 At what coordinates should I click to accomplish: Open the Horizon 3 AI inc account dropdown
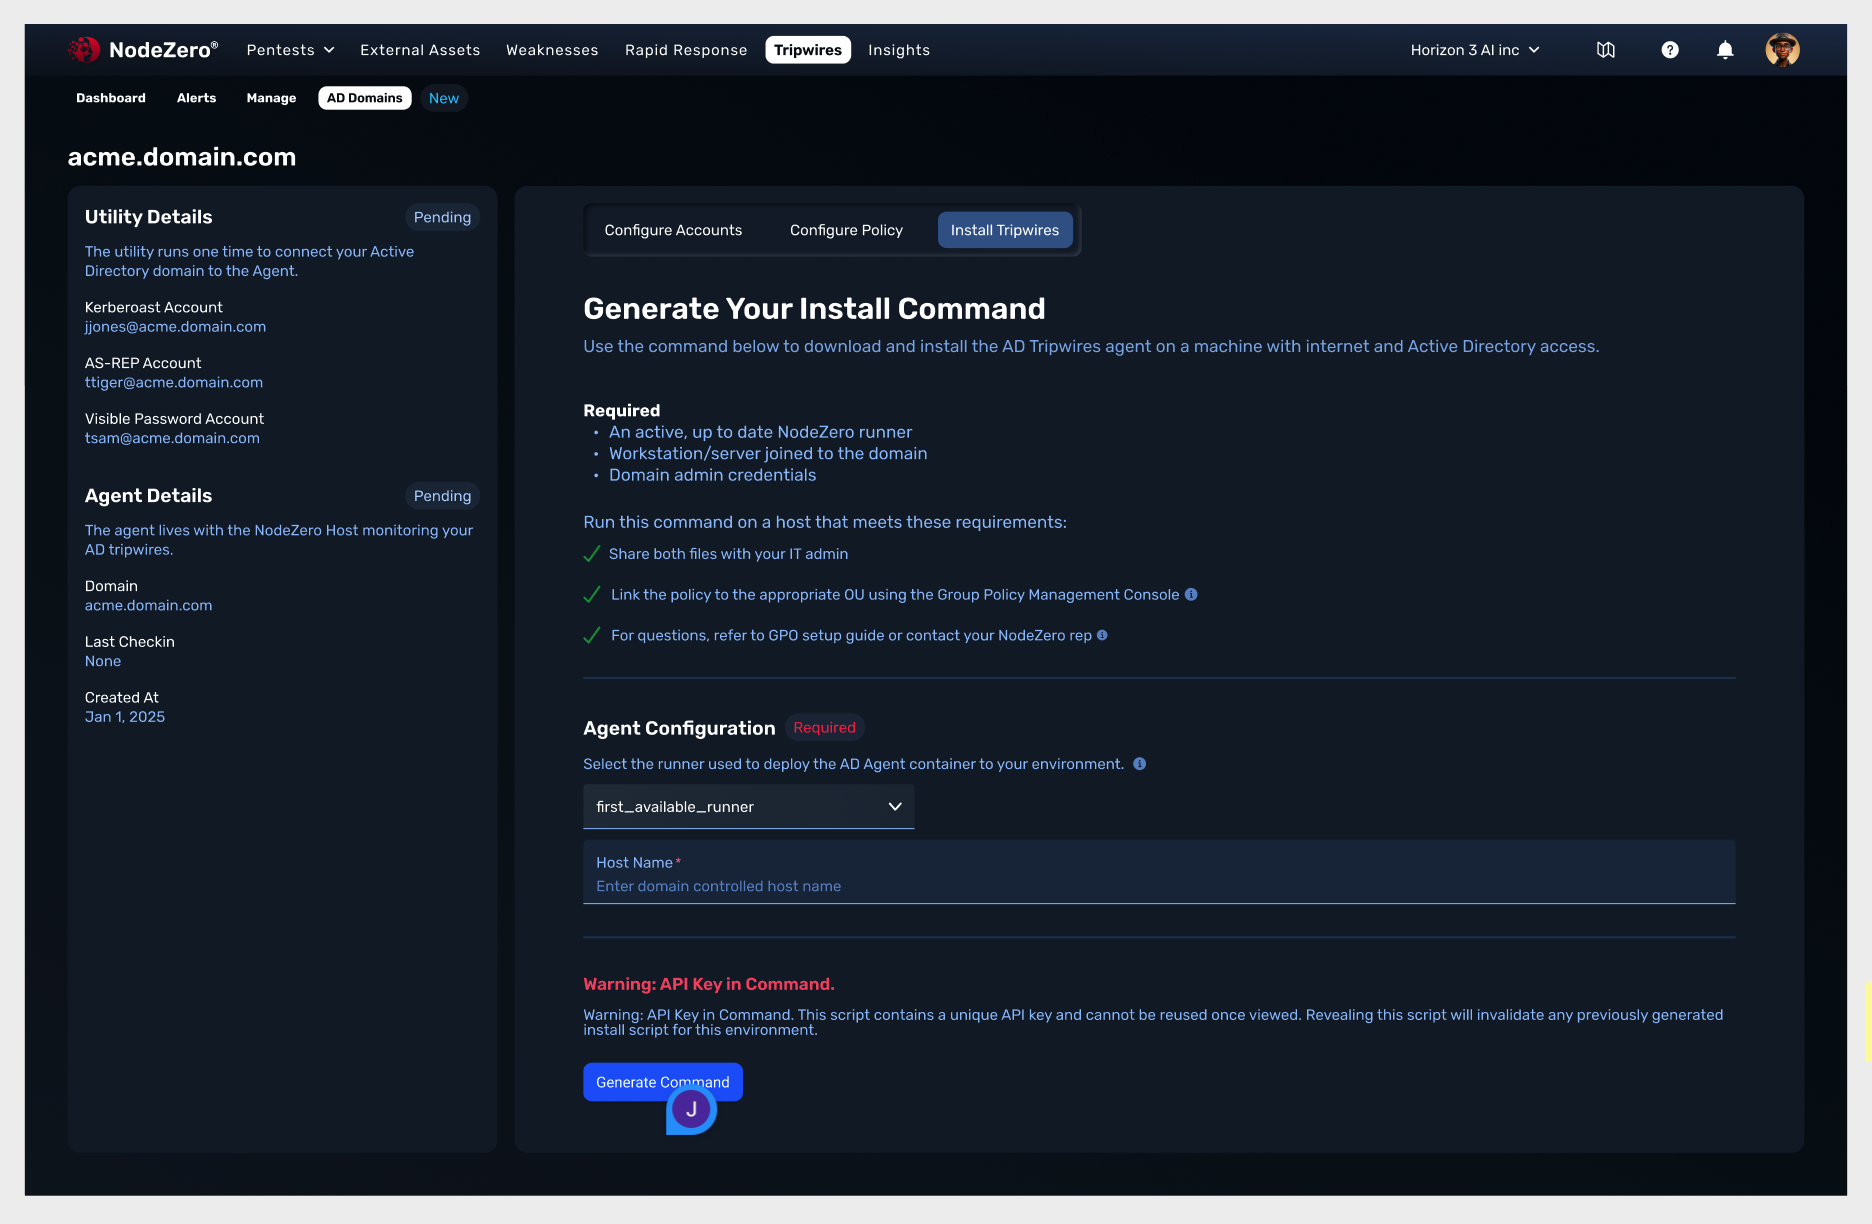coord(1475,50)
